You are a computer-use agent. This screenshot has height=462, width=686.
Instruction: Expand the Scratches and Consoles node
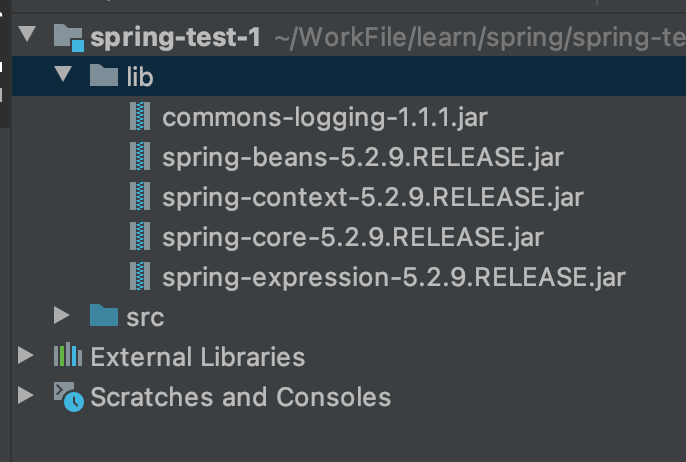(x=27, y=397)
